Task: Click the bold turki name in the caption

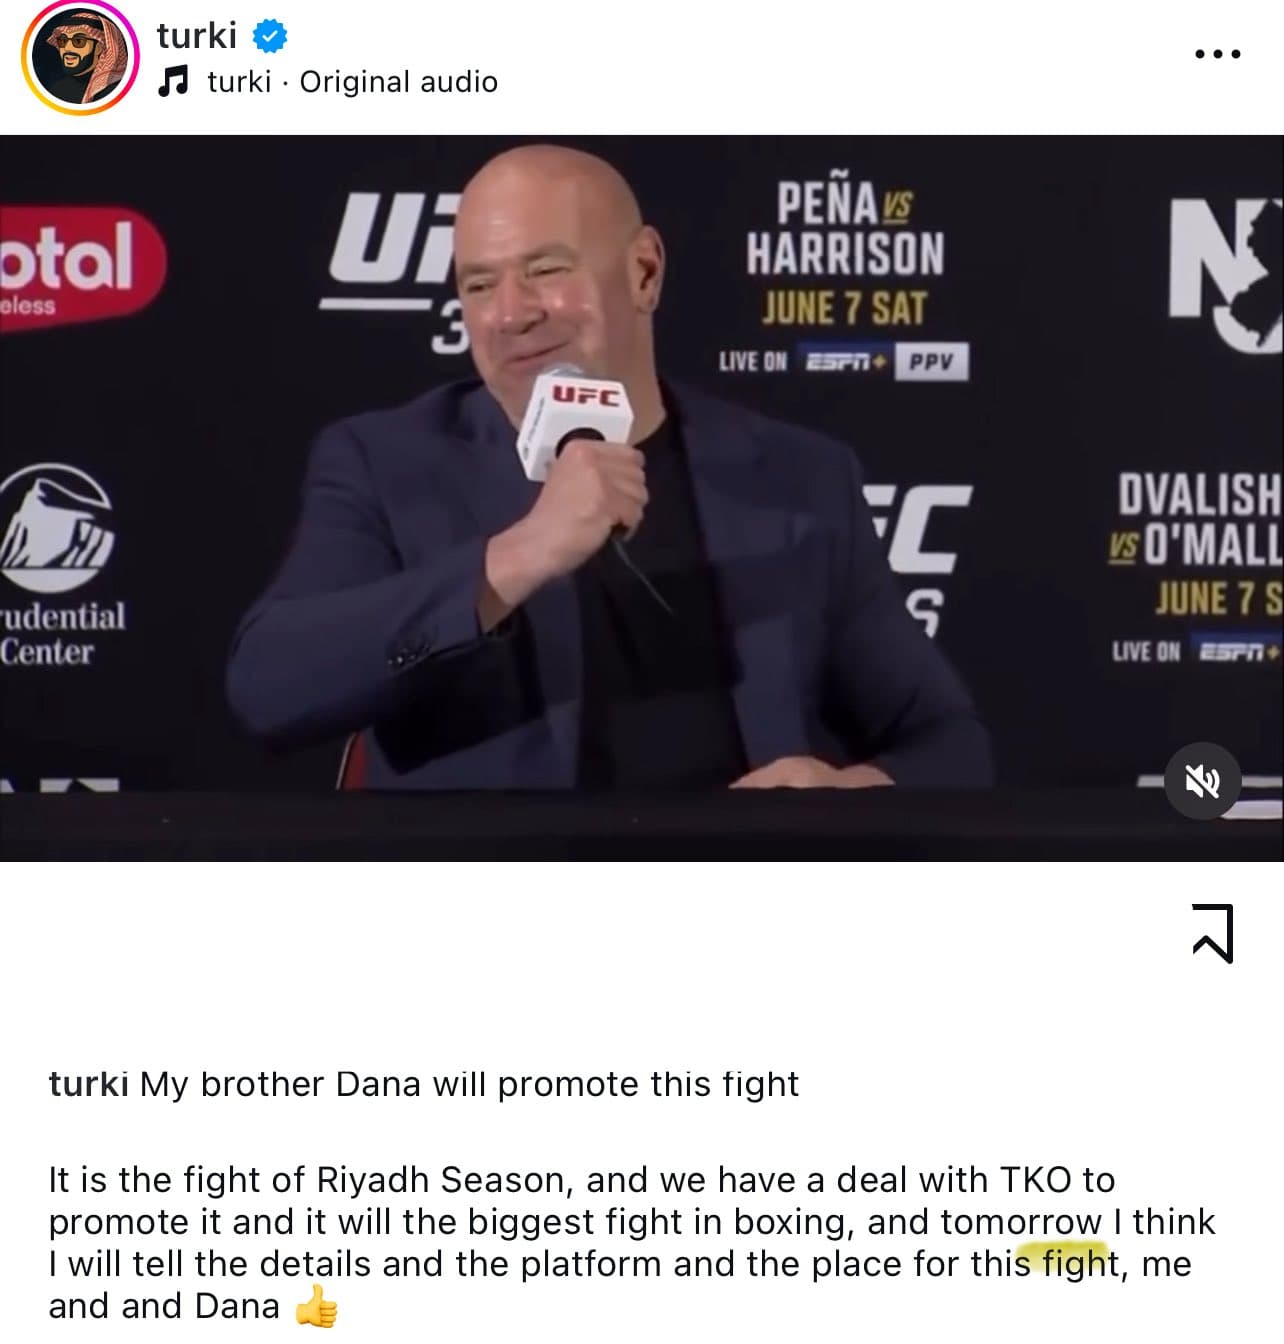Action: pyautogui.click(x=88, y=1084)
